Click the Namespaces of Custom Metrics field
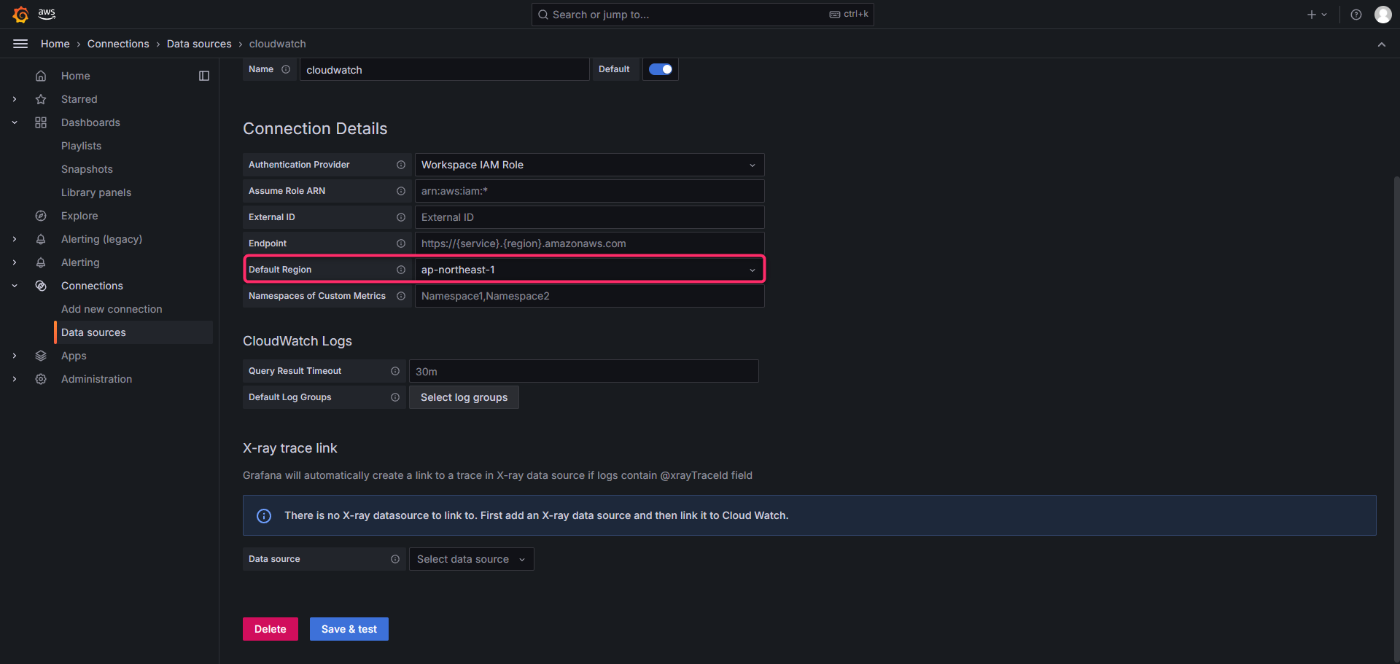Screen dimensions: 1400x664 [x=589, y=296]
